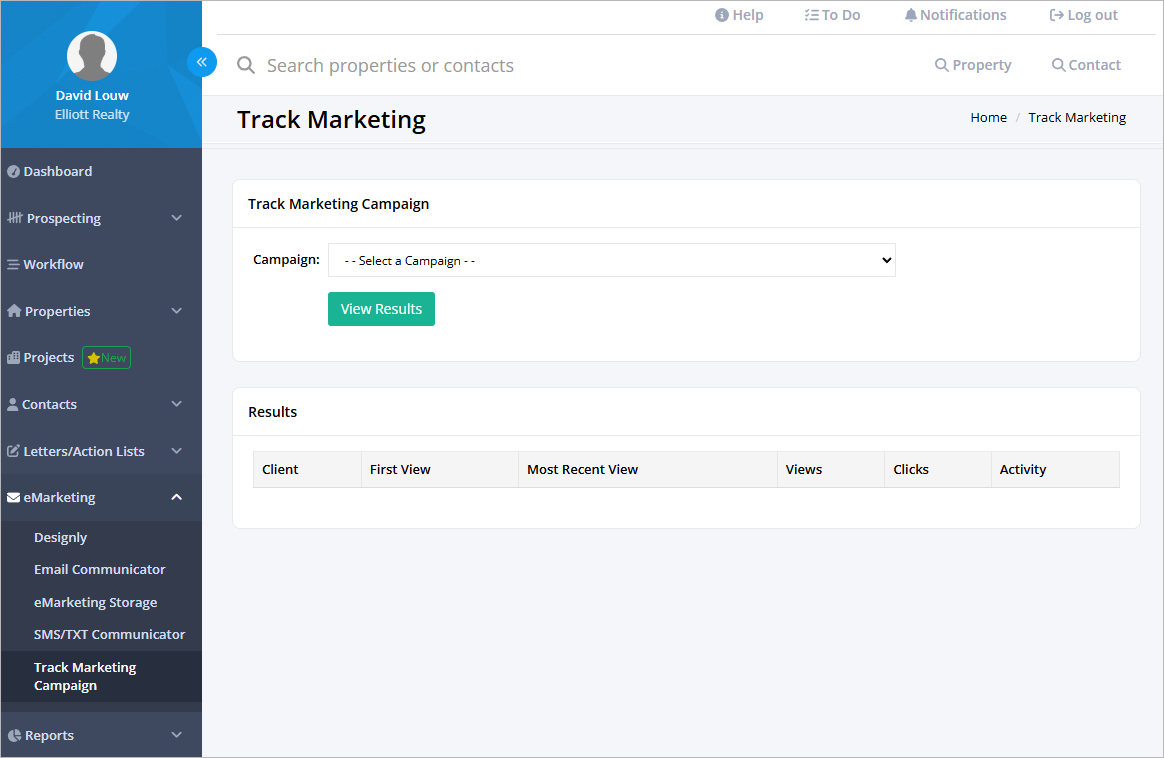Screen dimensions: 1164x758
Task: Log out of the account
Action: click(x=1083, y=15)
